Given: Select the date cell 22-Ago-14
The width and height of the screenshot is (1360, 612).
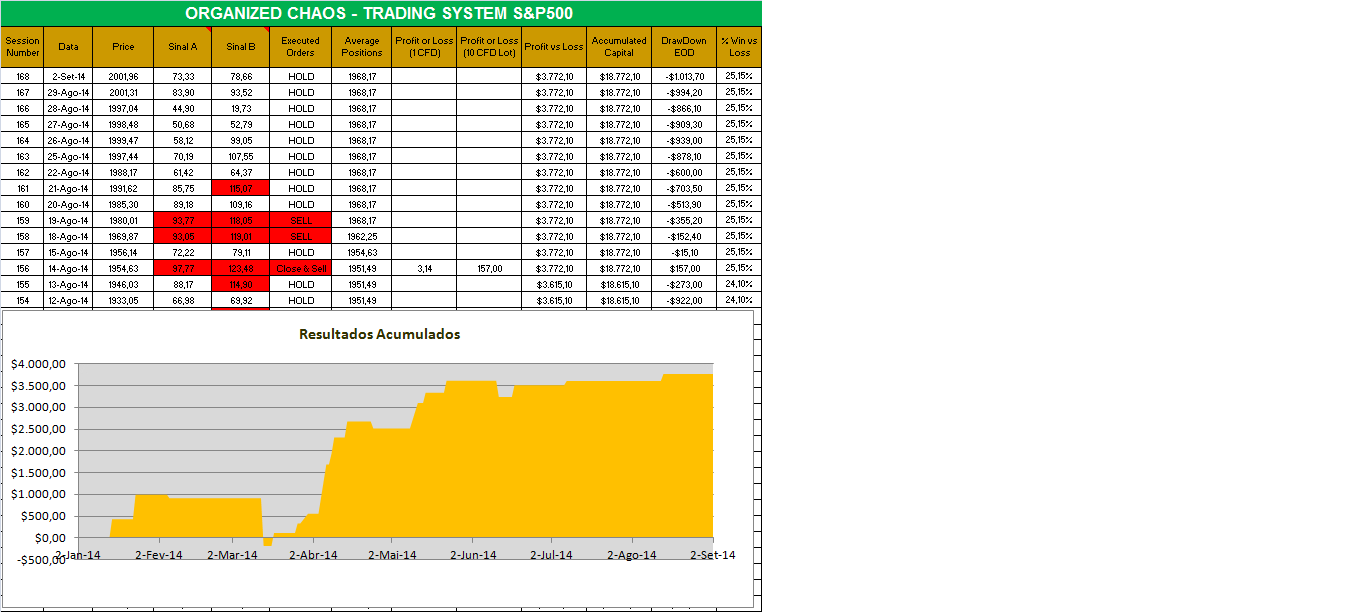Looking at the screenshot, I should tap(69, 172).
